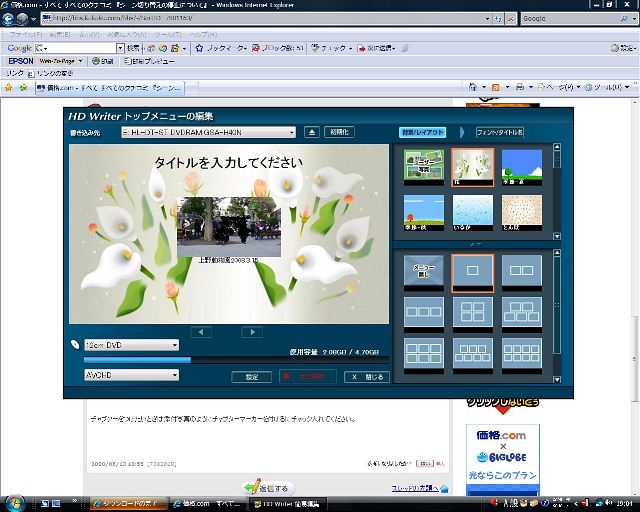Screen dimensions: 640x512
Task: Click the X 閉じる close button
Action: (x=367, y=377)
